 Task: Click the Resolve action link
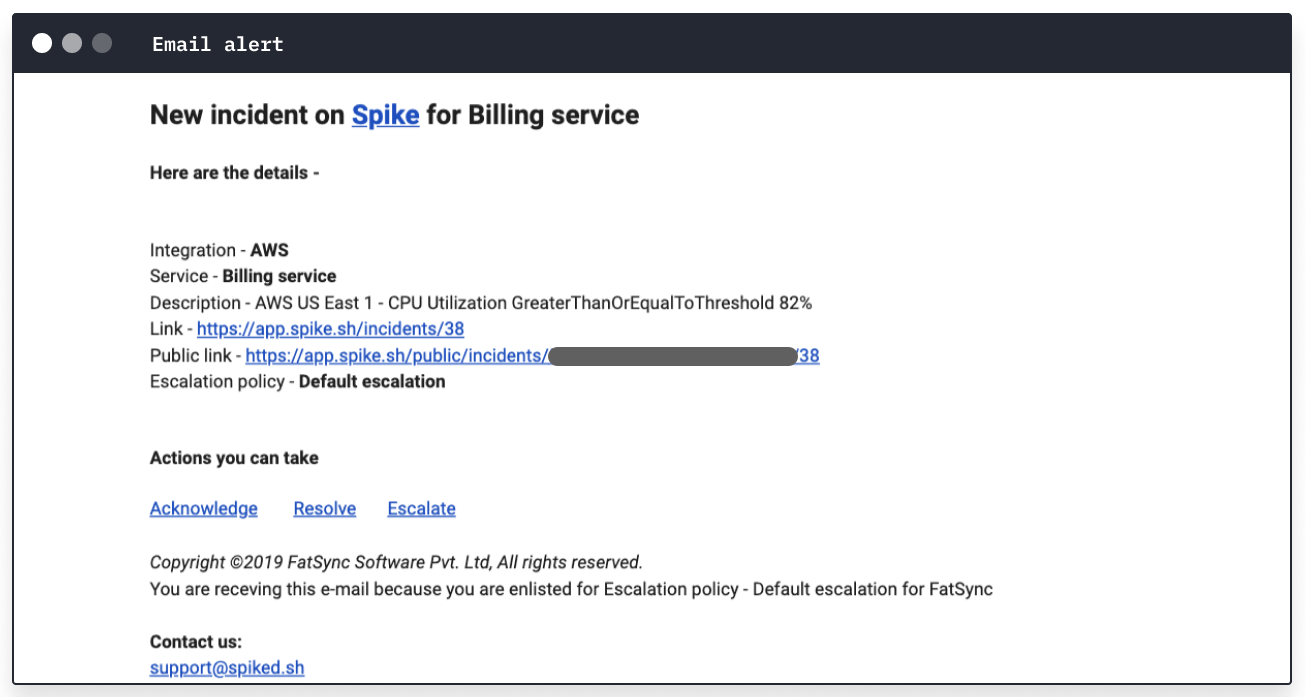[325, 508]
